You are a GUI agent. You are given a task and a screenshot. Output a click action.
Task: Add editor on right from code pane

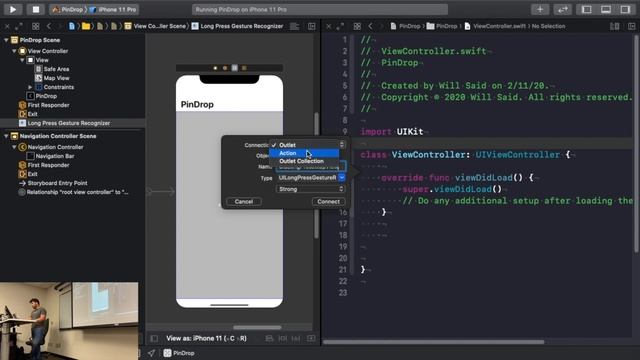(631, 26)
